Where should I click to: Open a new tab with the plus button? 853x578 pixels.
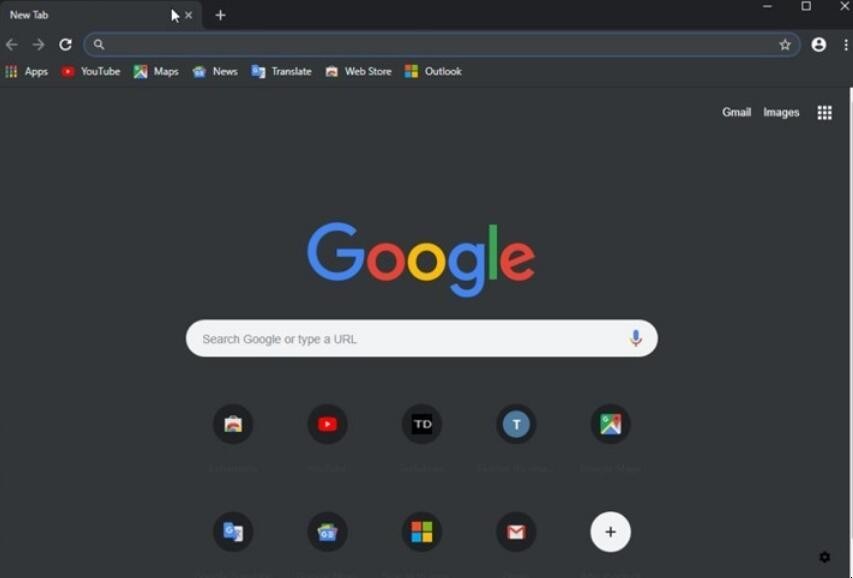220,15
